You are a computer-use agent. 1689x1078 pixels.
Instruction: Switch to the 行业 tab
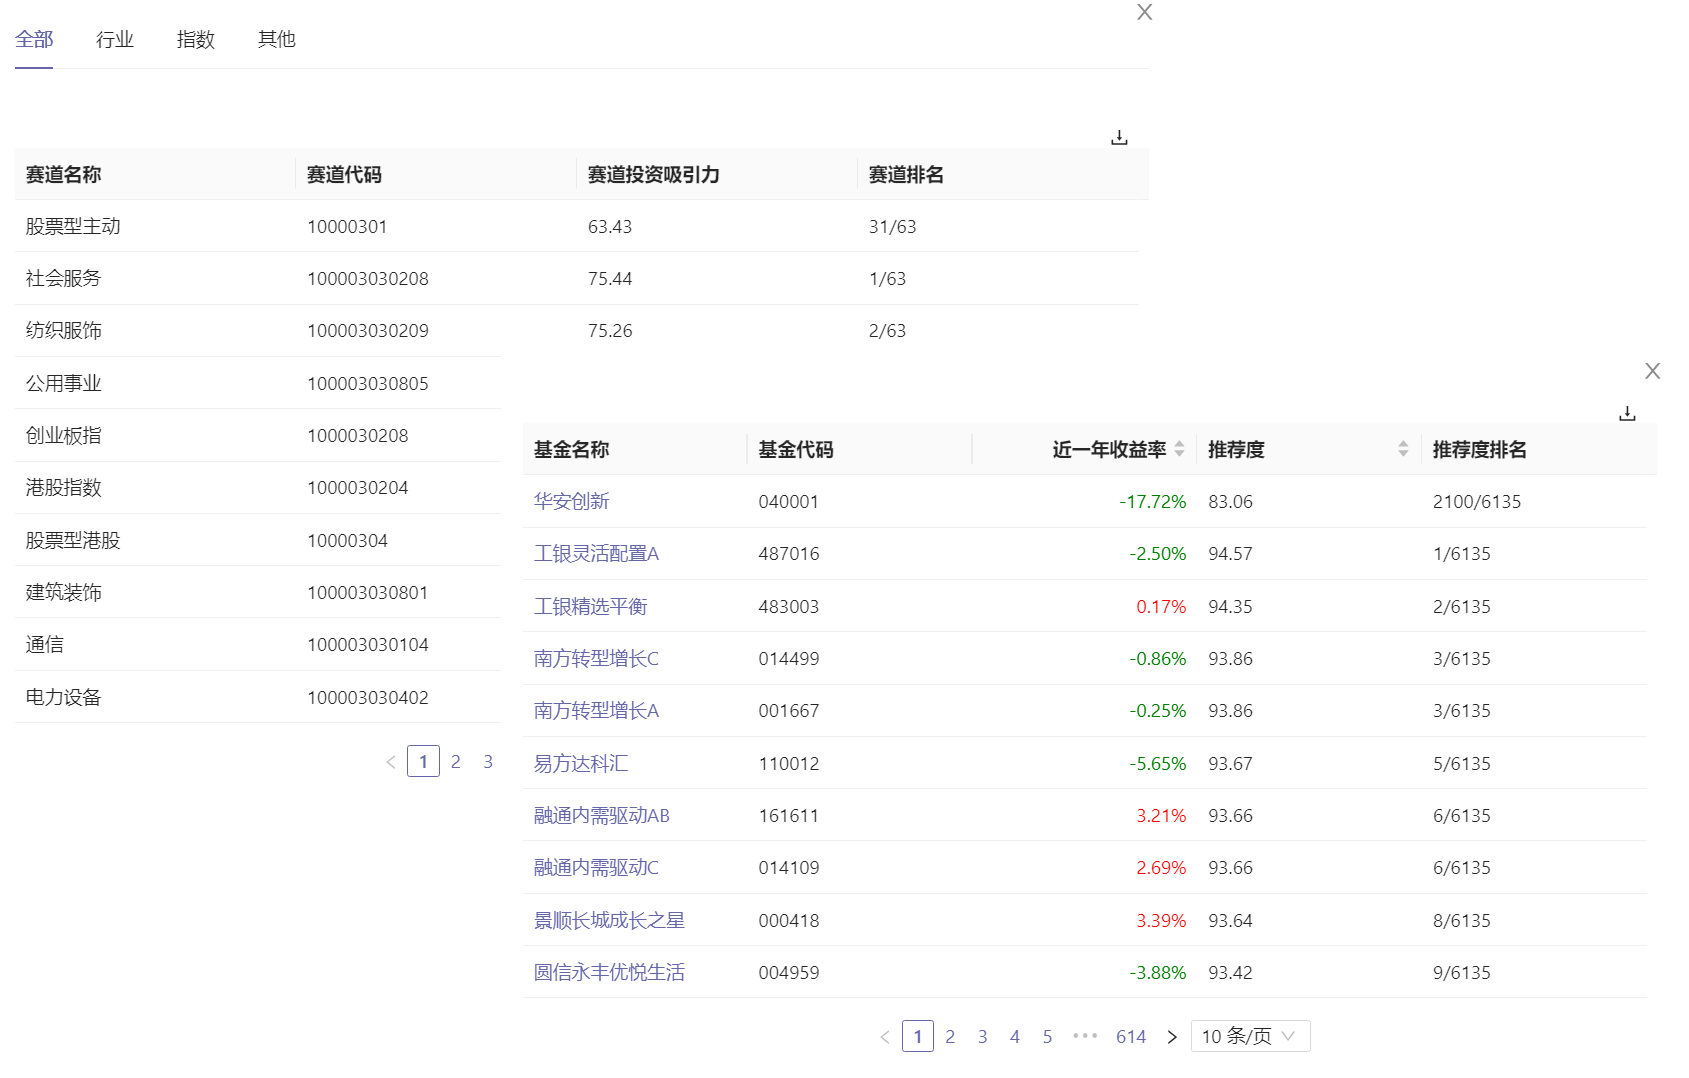pos(115,39)
